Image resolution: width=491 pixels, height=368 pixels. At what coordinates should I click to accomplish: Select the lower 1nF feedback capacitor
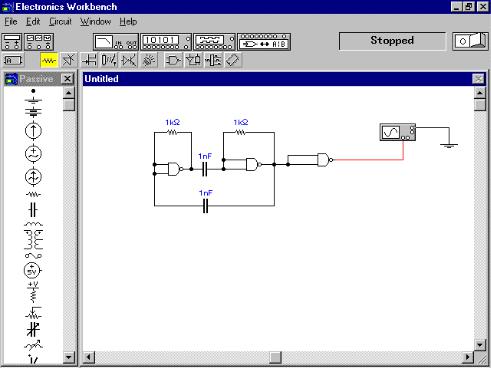(206, 206)
